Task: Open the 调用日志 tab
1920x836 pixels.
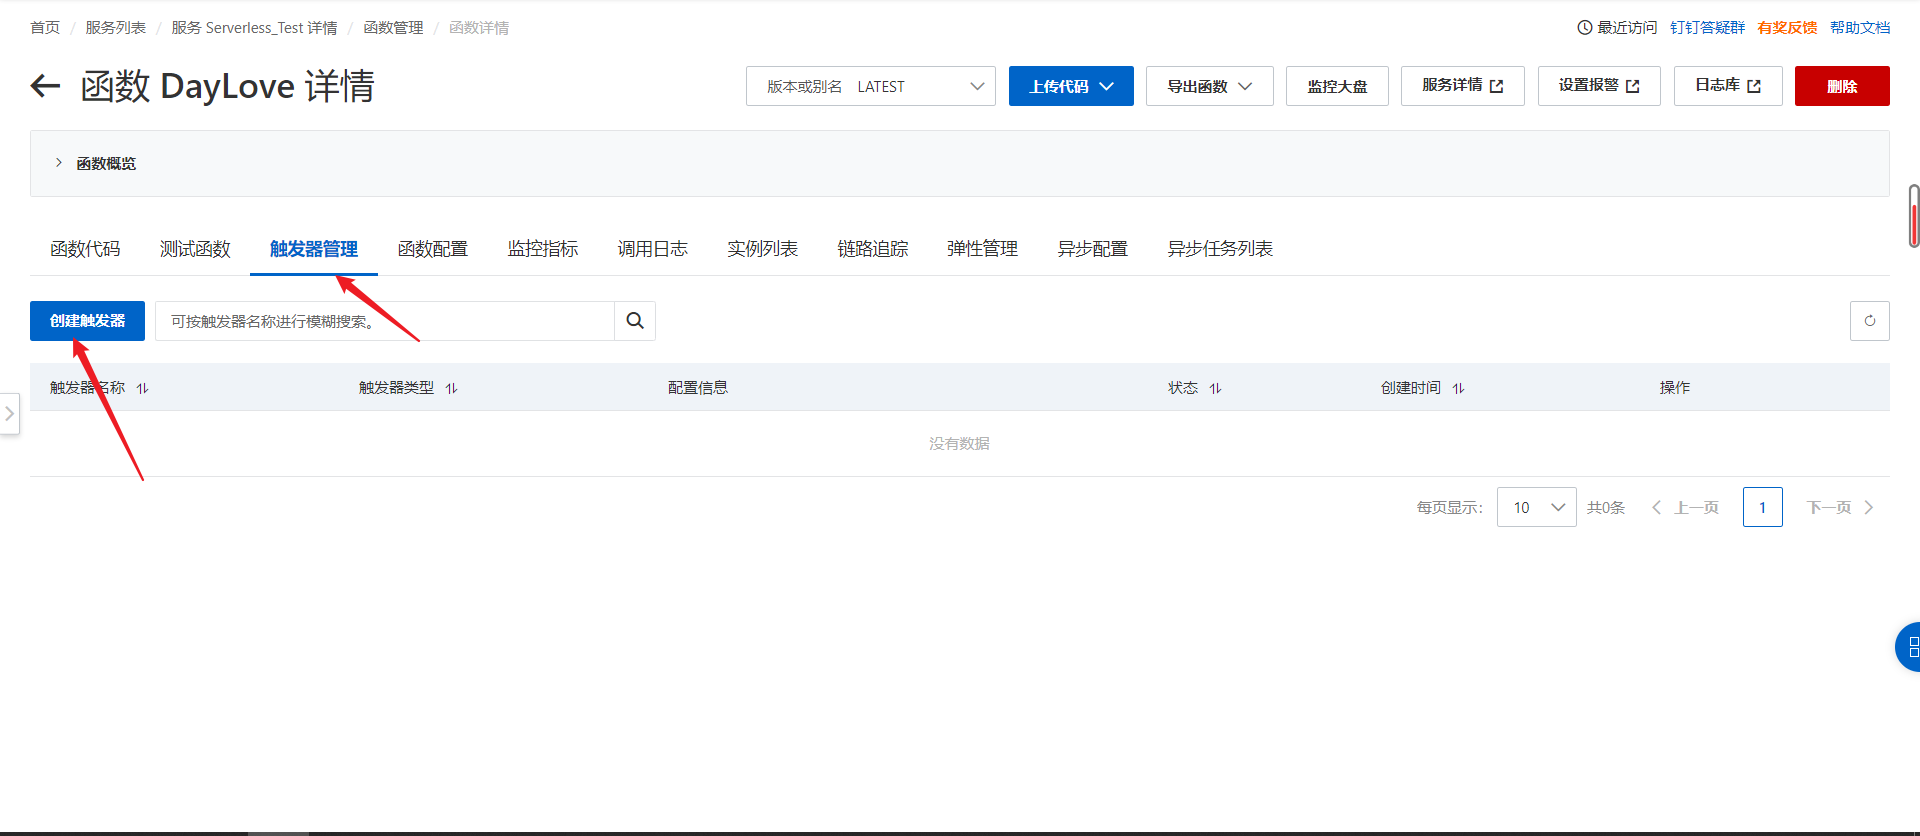Action: [652, 249]
